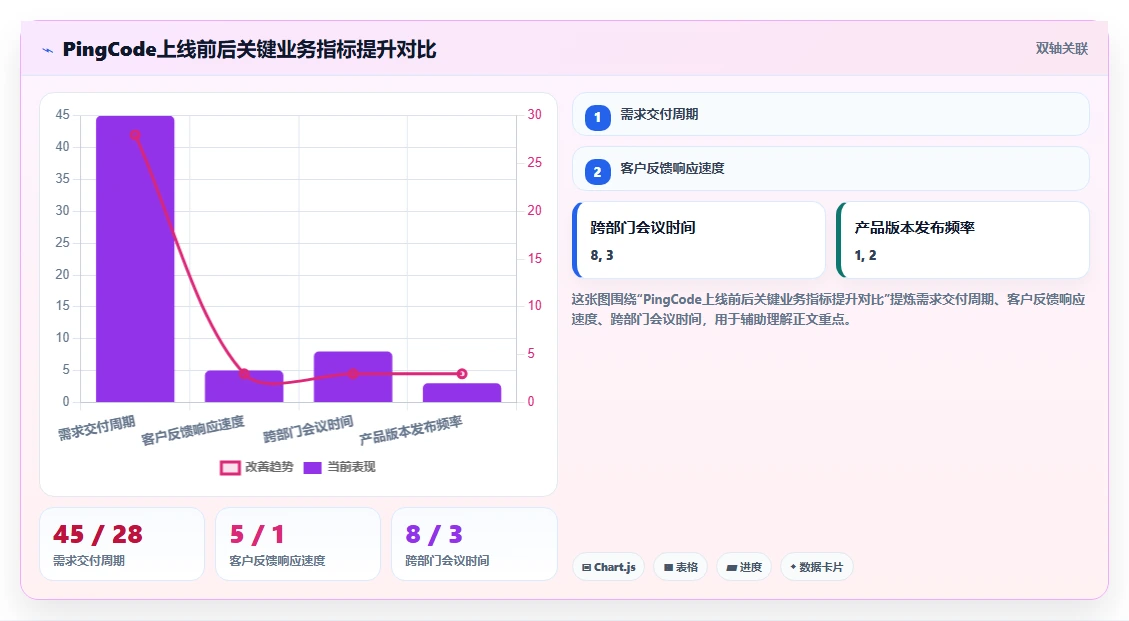Click the 客户反馈响应速度 purple bar

[244, 386]
